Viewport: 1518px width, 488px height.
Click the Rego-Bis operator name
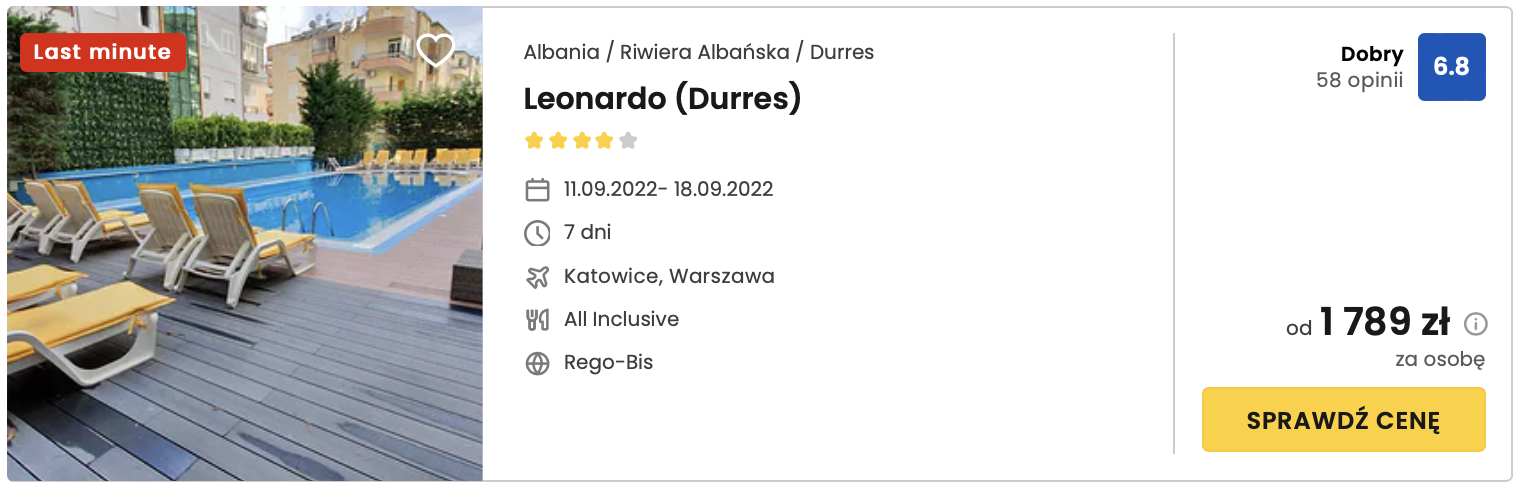click(x=608, y=362)
